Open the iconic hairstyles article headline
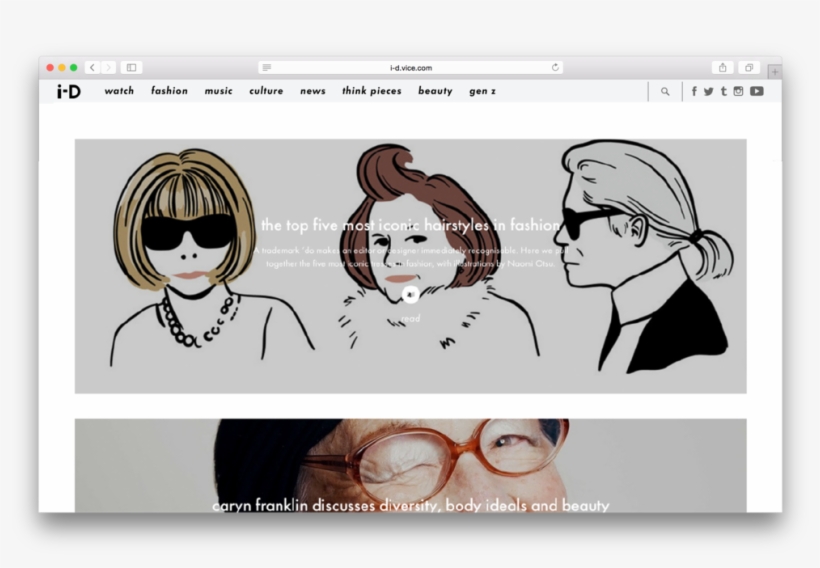This screenshot has height=568, width=820. coord(411,225)
